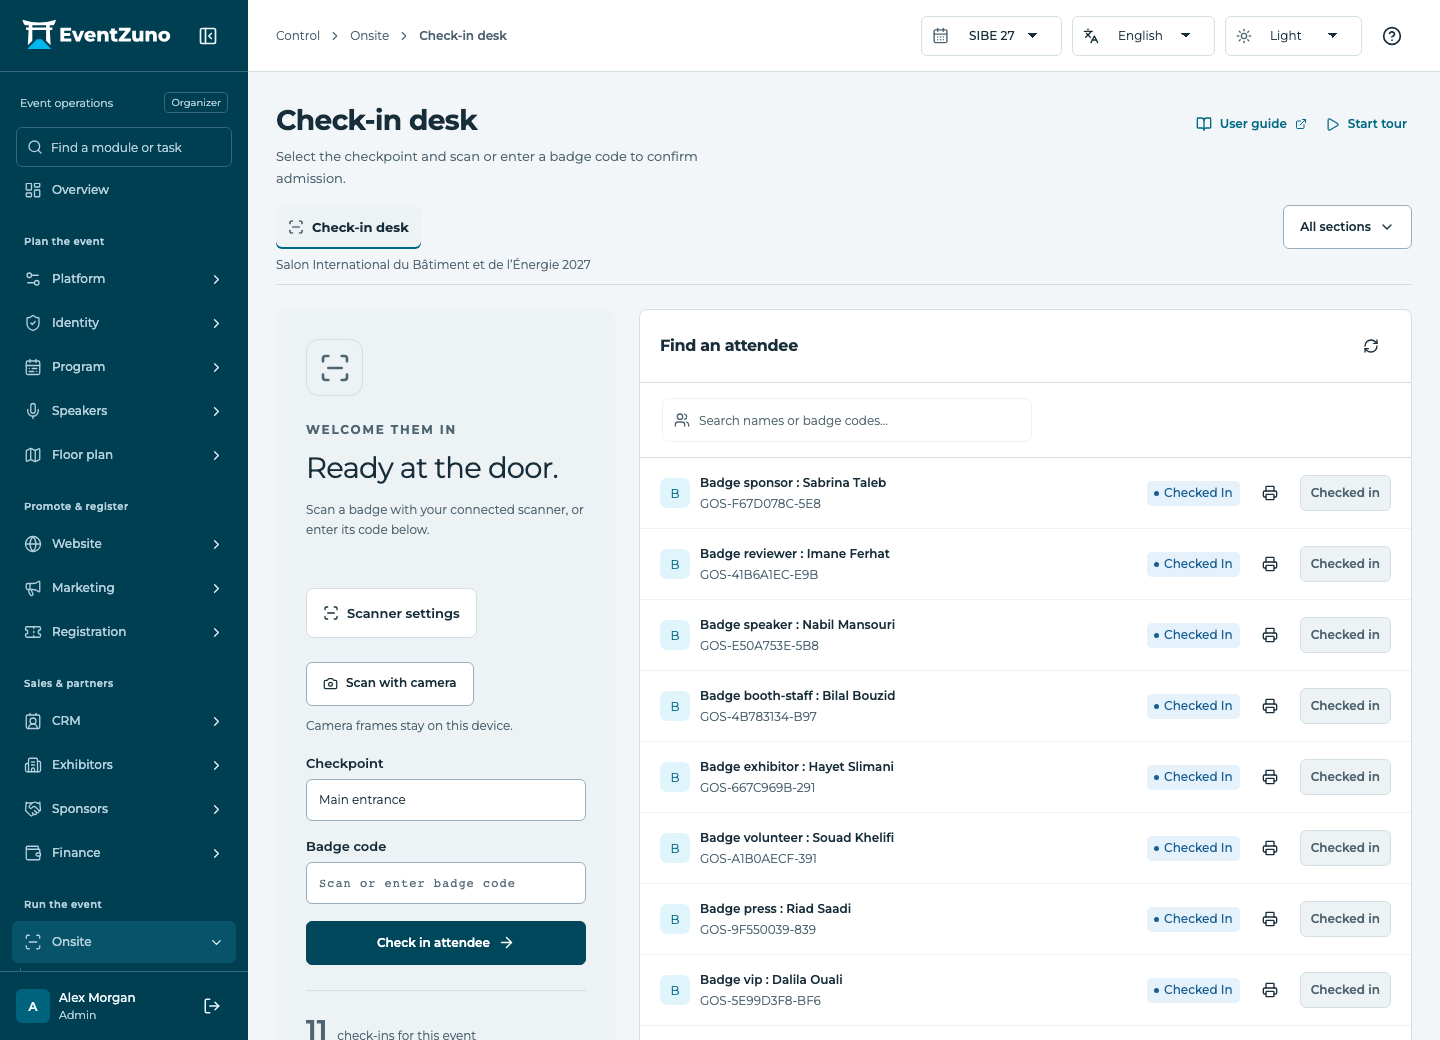The image size is (1440, 1040).
Task: Click the Alex Morgan avatar
Action: pos(33,1006)
